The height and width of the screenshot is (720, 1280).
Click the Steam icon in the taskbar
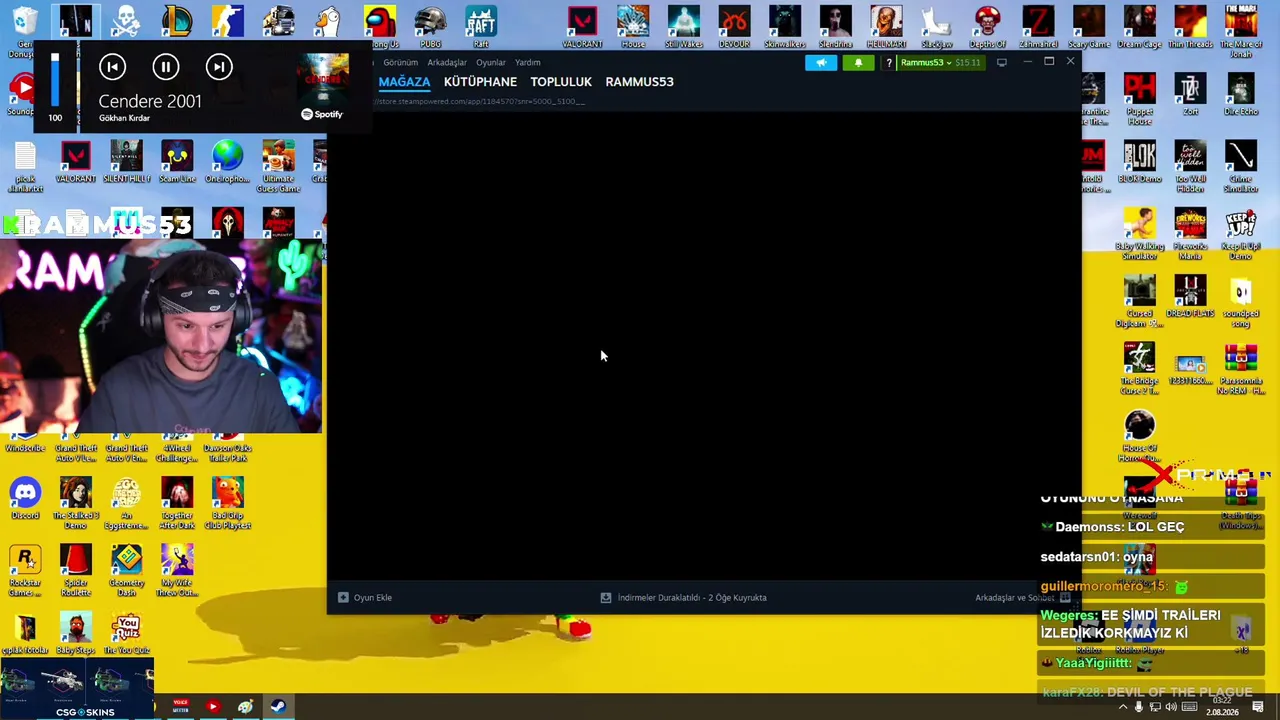(278, 707)
